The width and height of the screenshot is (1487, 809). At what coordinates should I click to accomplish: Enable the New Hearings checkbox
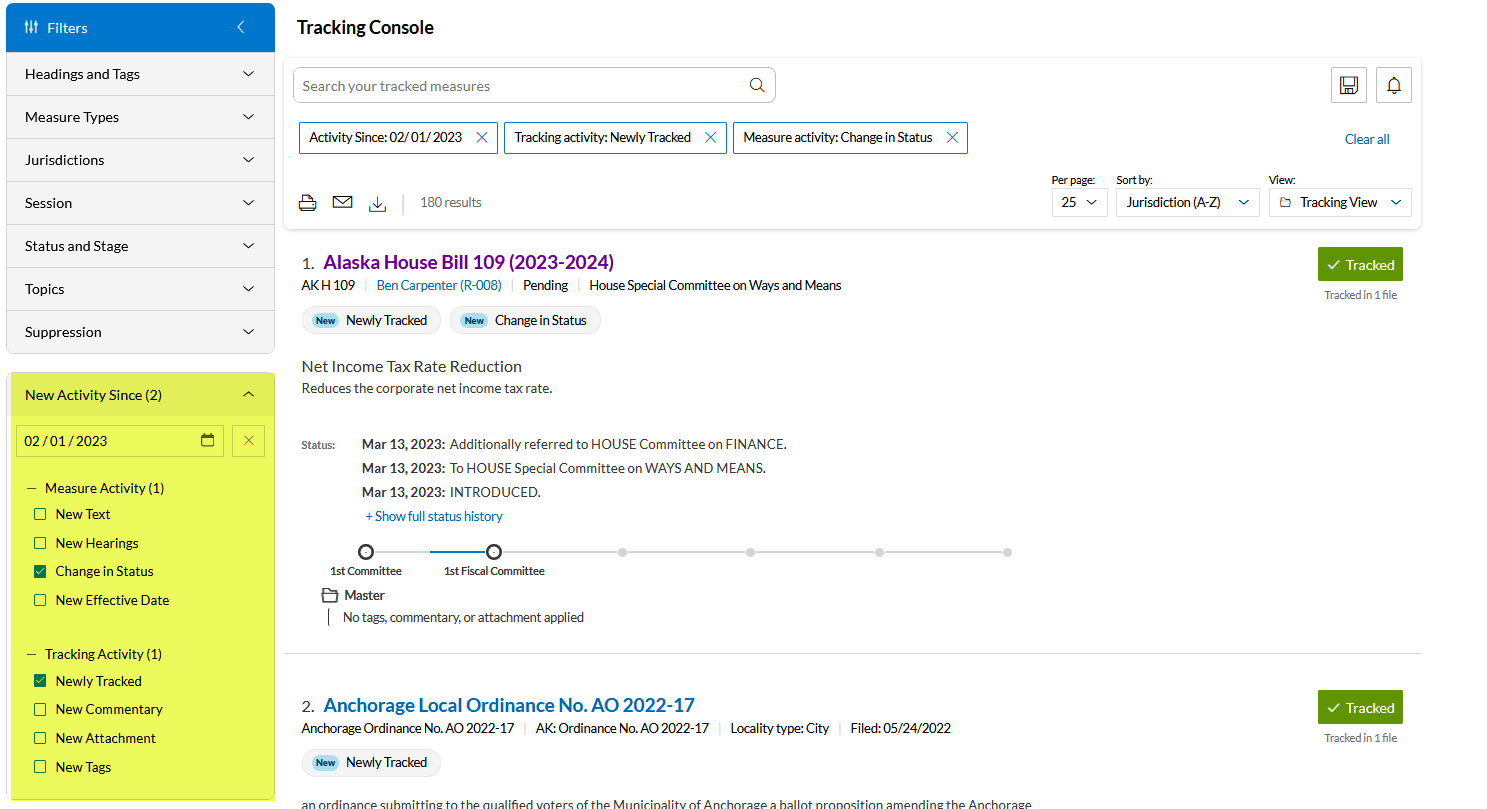pos(40,543)
